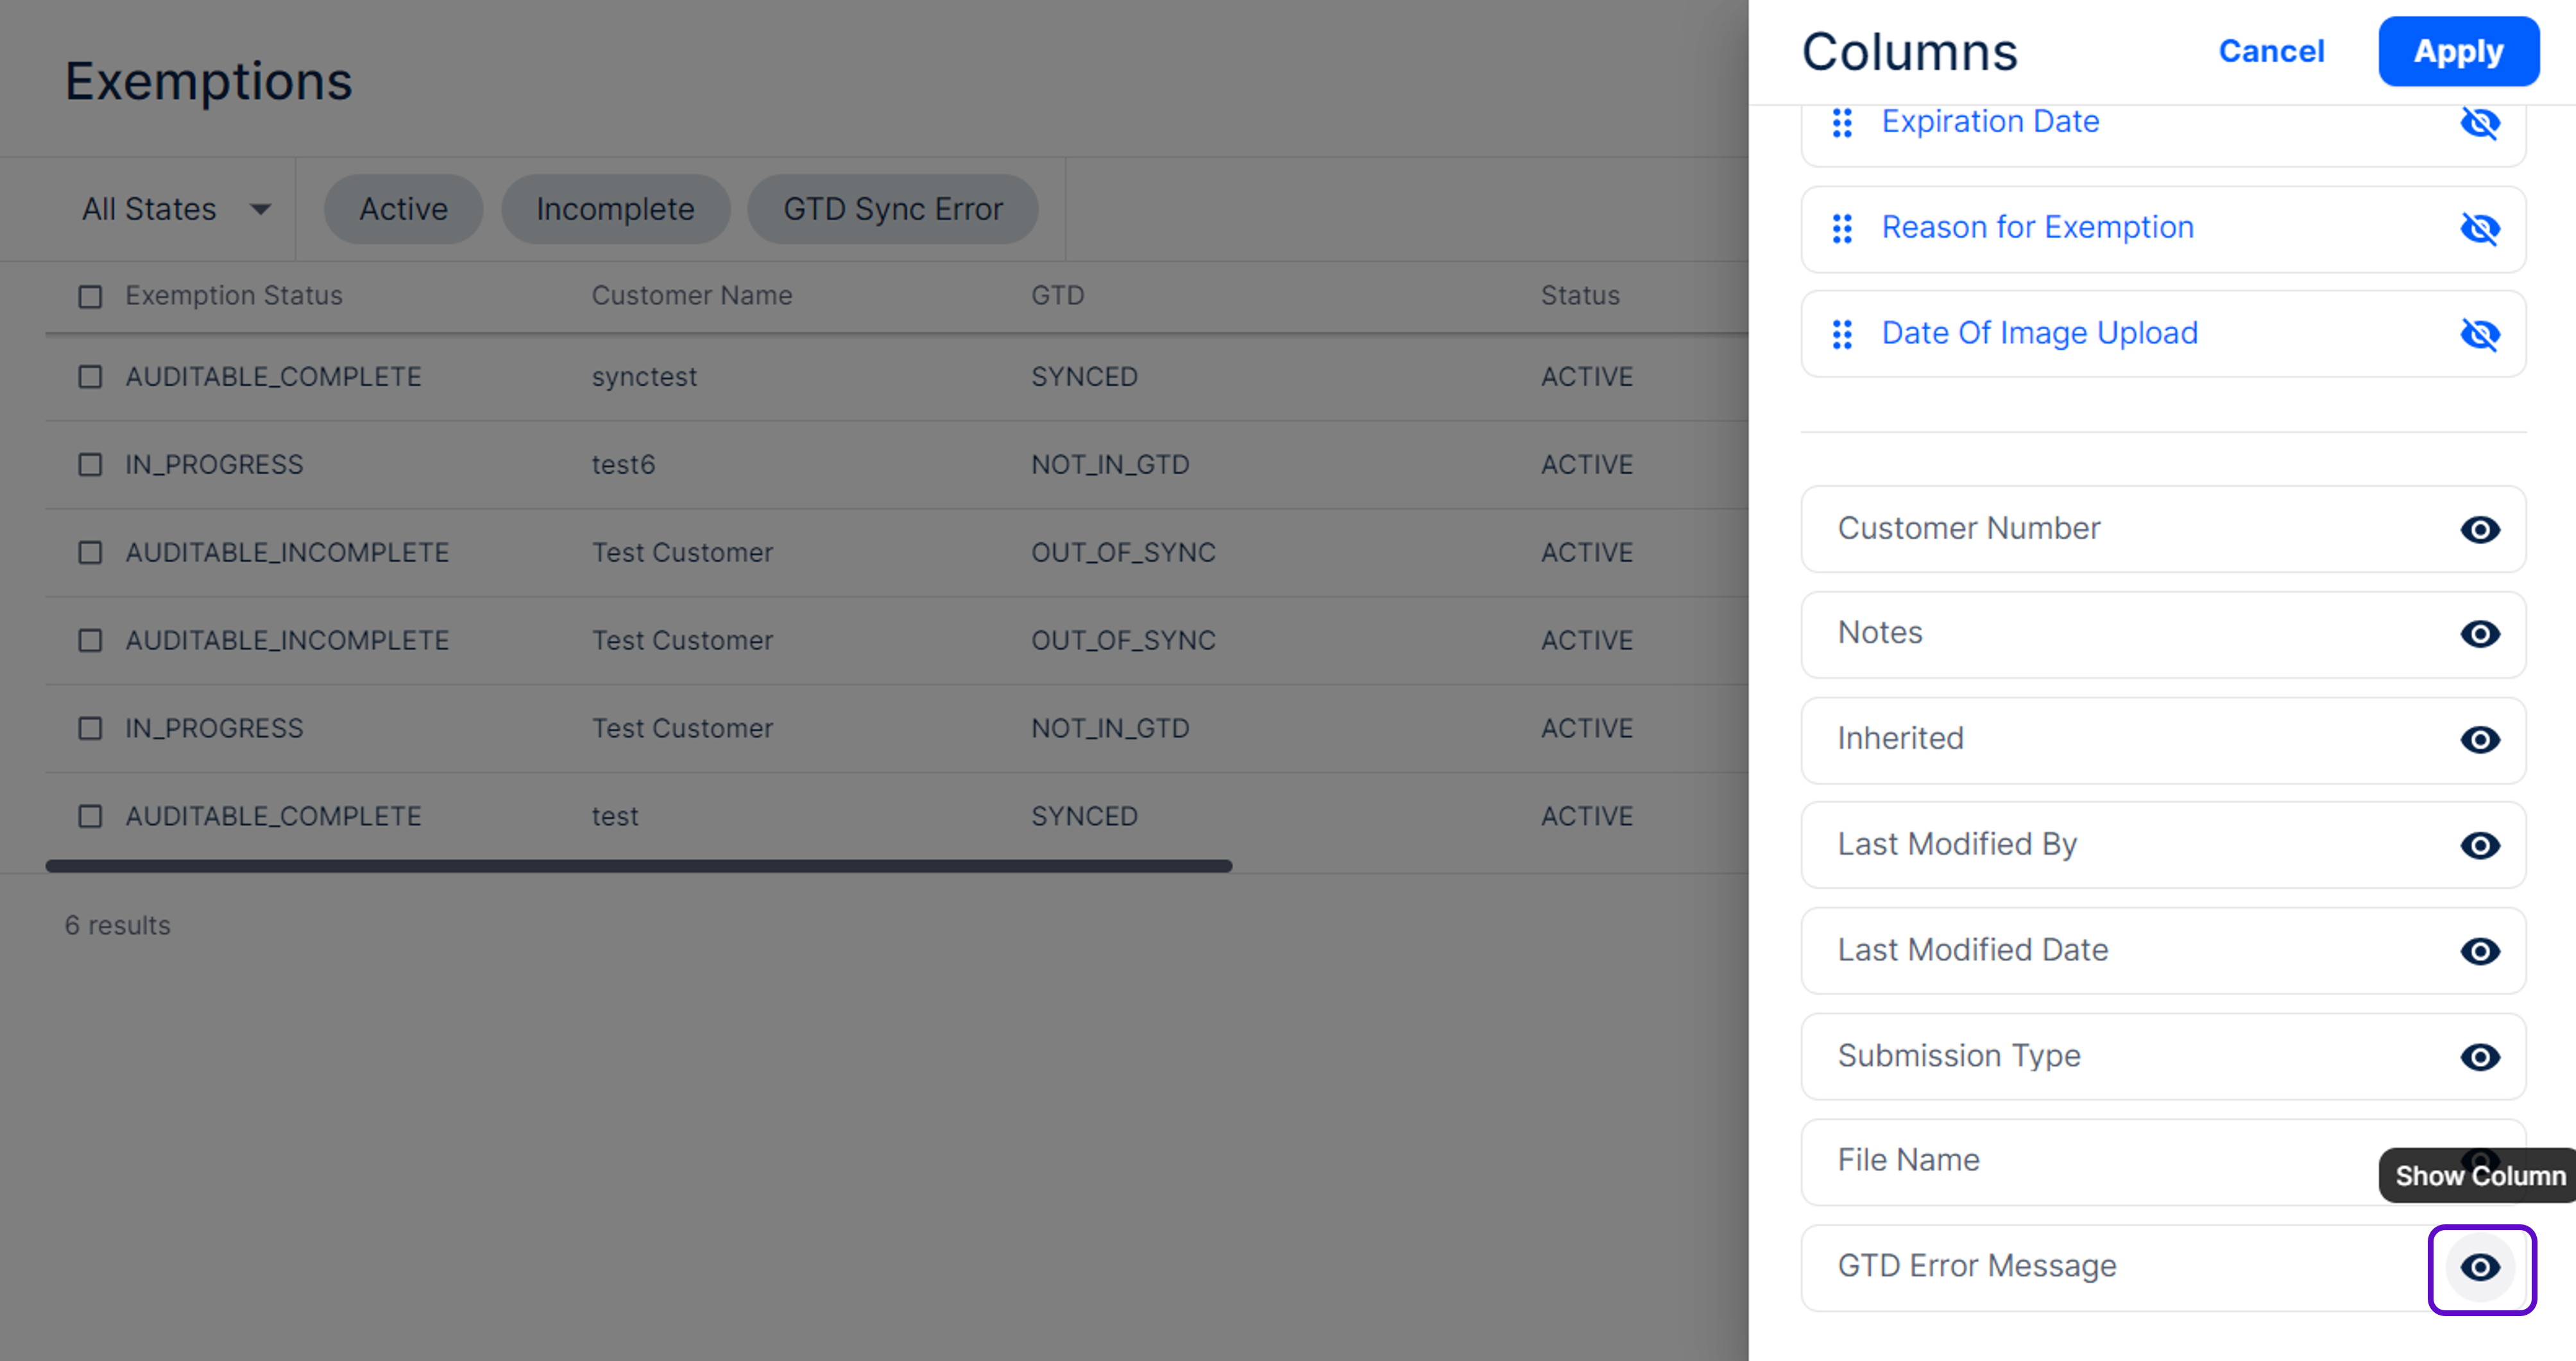The image size is (2576, 1361).
Task: Toggle Date Of Image Upload eye icon
Action: pyautogui.click(x=2479, y=334)
